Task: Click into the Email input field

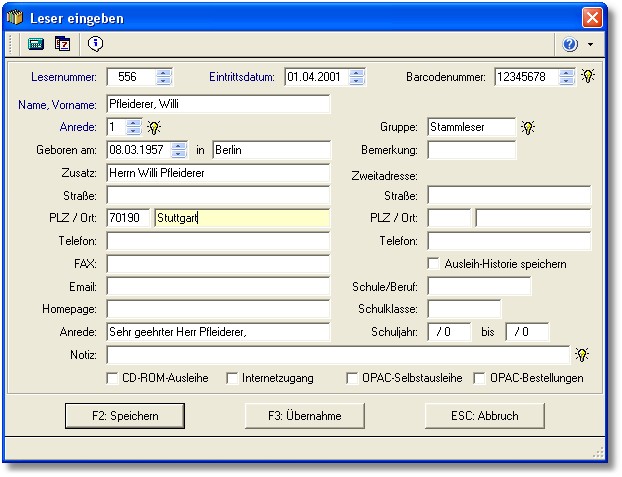Action: pos(218,287)
